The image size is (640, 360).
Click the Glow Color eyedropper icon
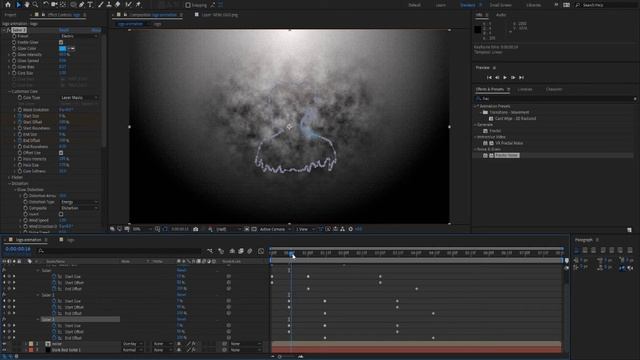pyautogui.click(x=71, y=49)
